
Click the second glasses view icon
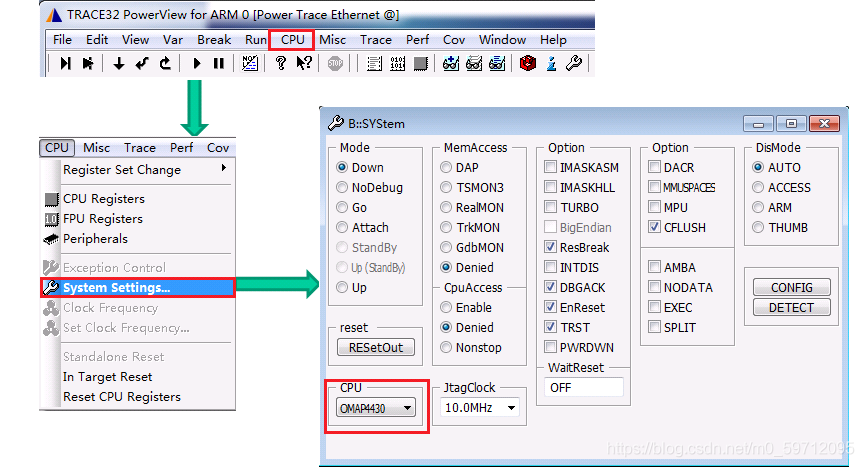(x=474, y=63)
